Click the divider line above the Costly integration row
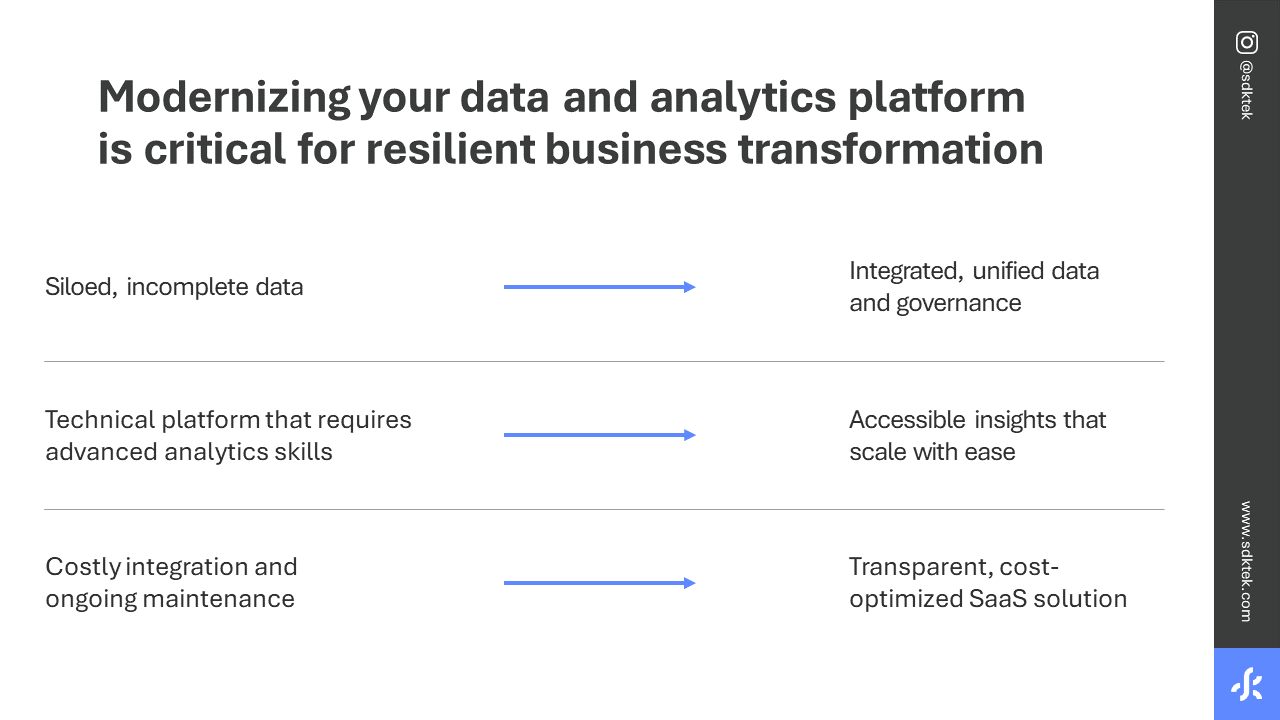The height and width of the screenshot is (720, 1280). (604, 509)
